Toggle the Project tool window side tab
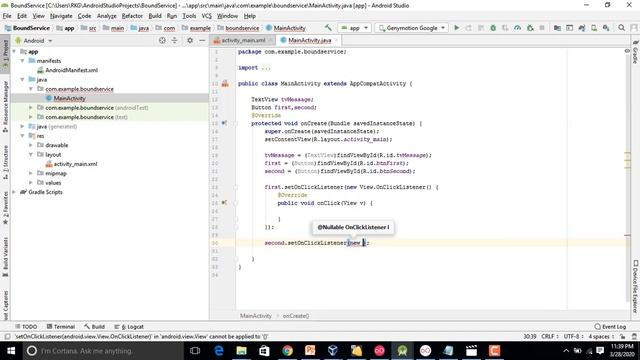The height and width of the screenshot is (360, 640). click(5, 53)
